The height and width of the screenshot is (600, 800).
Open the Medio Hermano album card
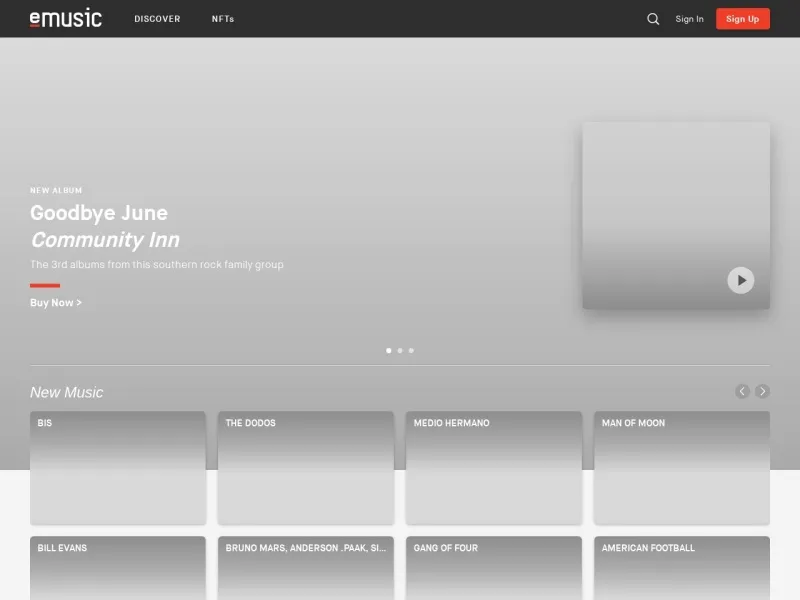[494, 468]
